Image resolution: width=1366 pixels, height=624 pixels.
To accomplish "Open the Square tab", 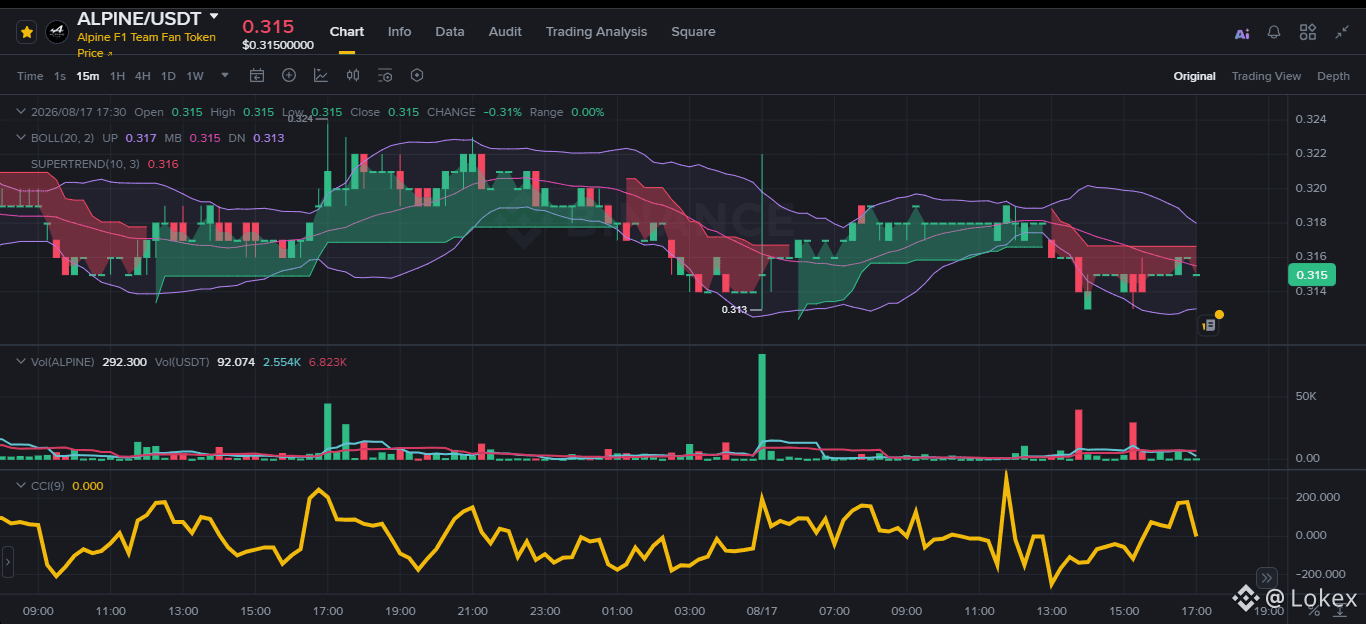I will tap(693, 32).
